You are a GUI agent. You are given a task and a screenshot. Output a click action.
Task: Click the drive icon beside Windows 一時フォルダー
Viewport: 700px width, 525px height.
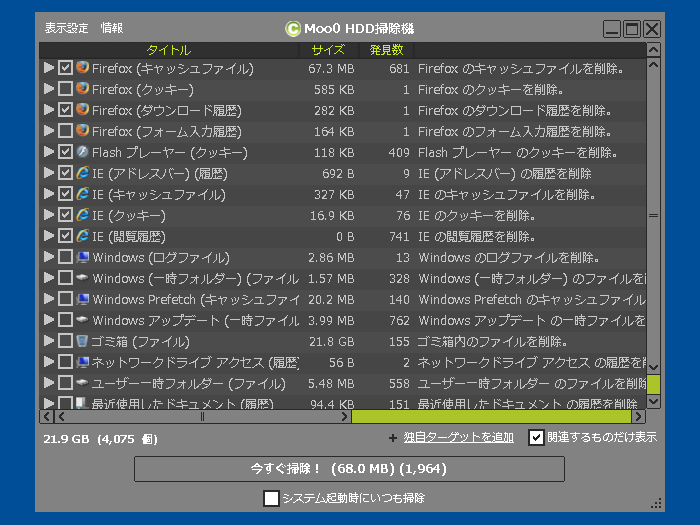point(83,277)
